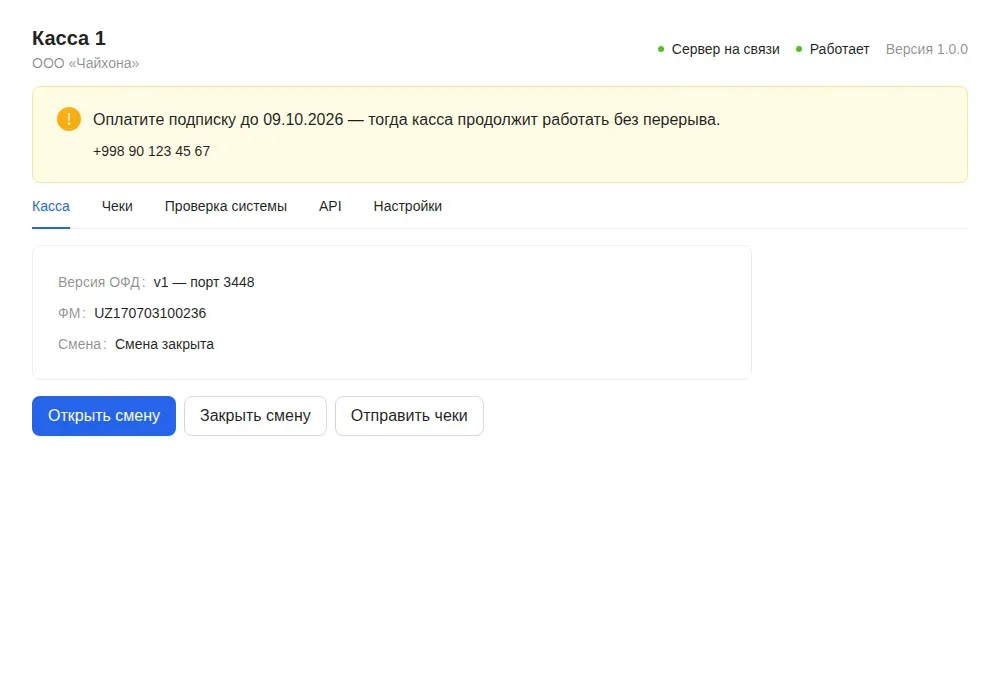Click the ООО «Чайхона» company name

click(x=85, y=63)
